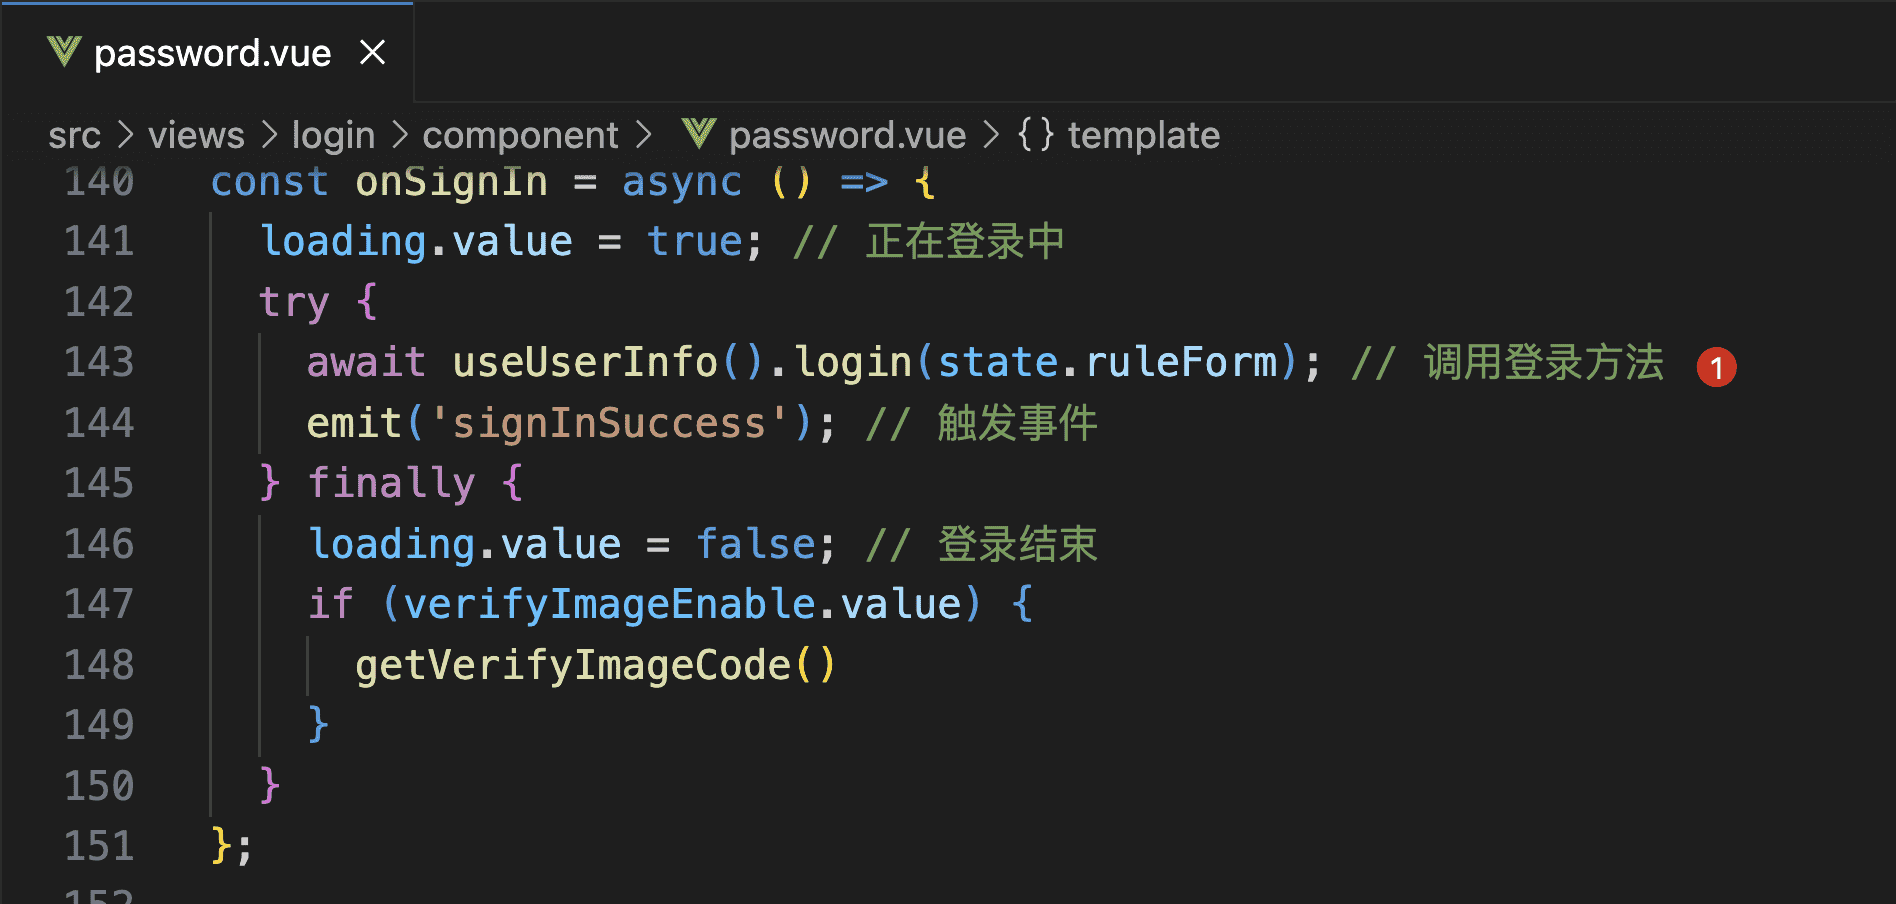Click the Vue icon in the breadcrumbs
Viewport: 1896px width, 904px height.
click(699, 133)
